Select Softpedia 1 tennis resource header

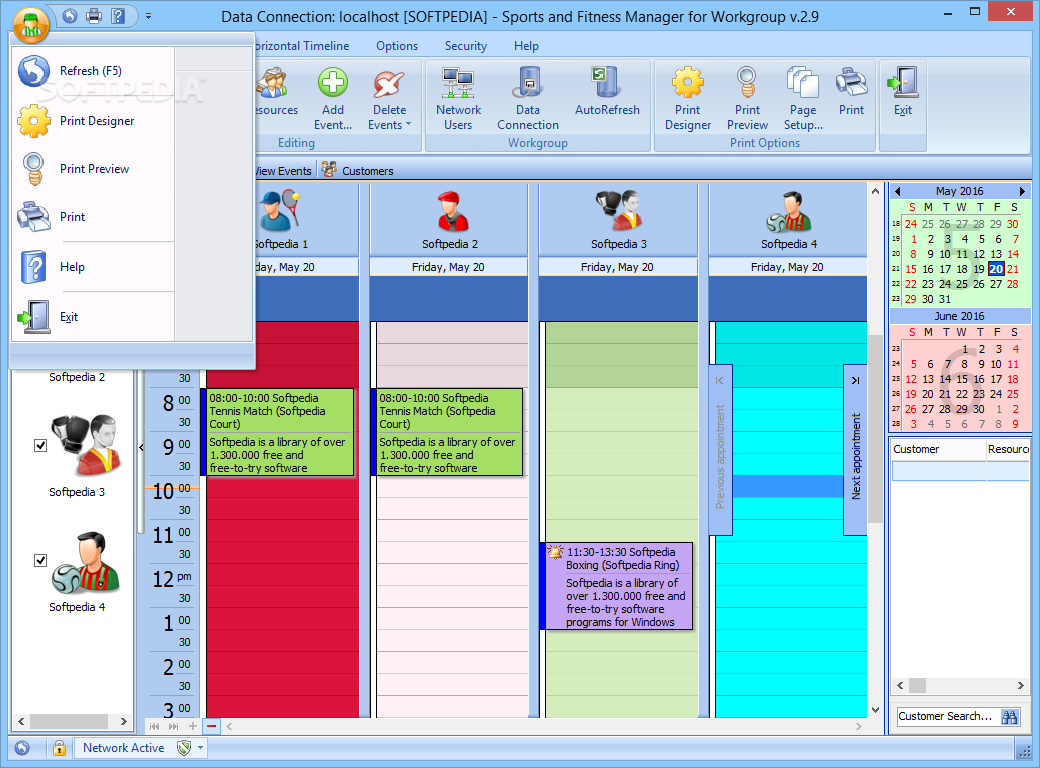point(306,220)
